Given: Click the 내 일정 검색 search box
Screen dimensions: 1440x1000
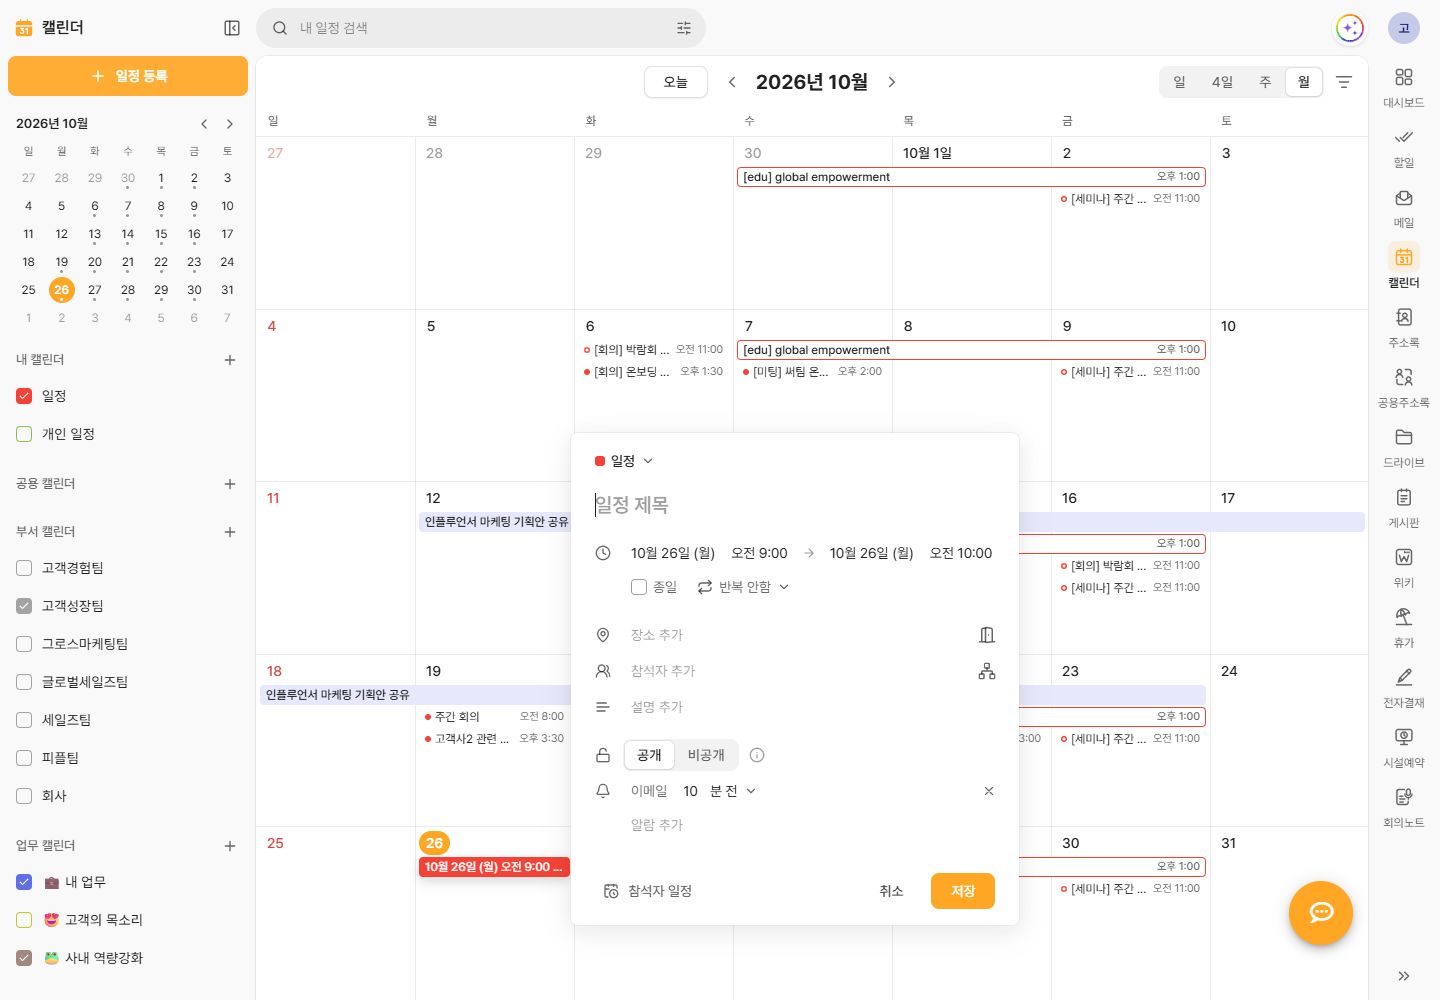Looking at the screenshot, I should point(481,28).
